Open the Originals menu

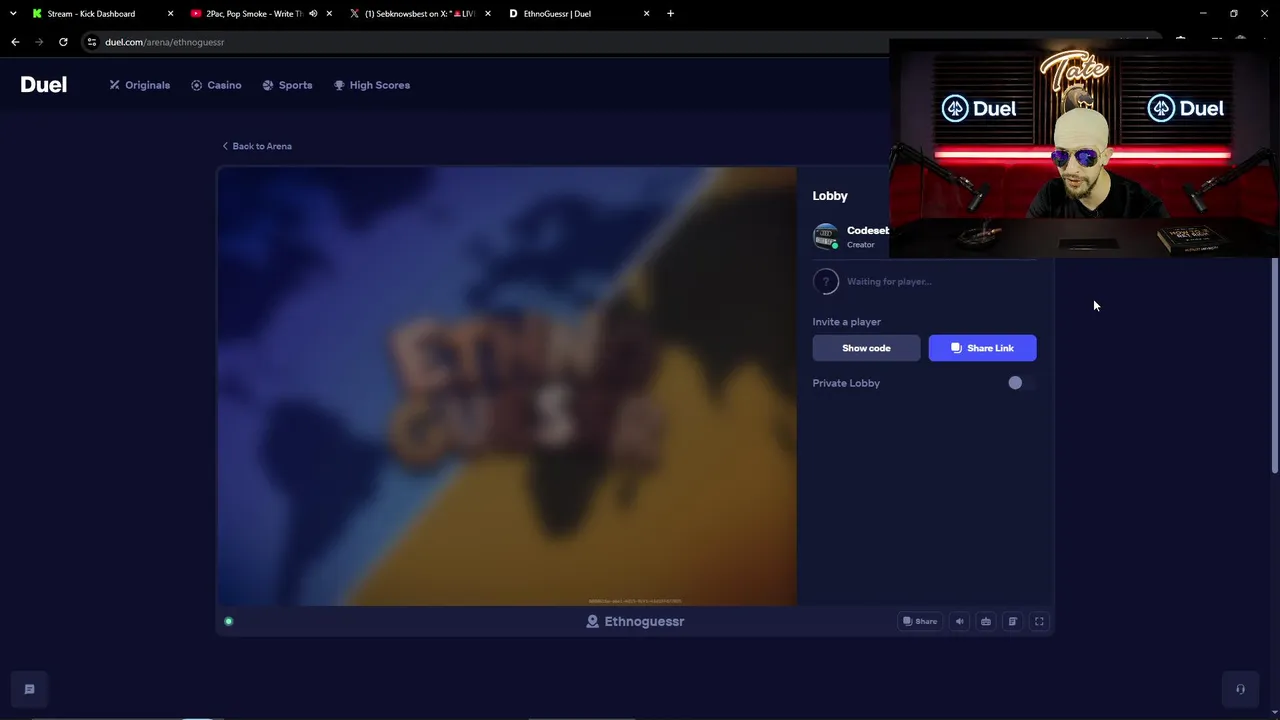pos(140,85)
